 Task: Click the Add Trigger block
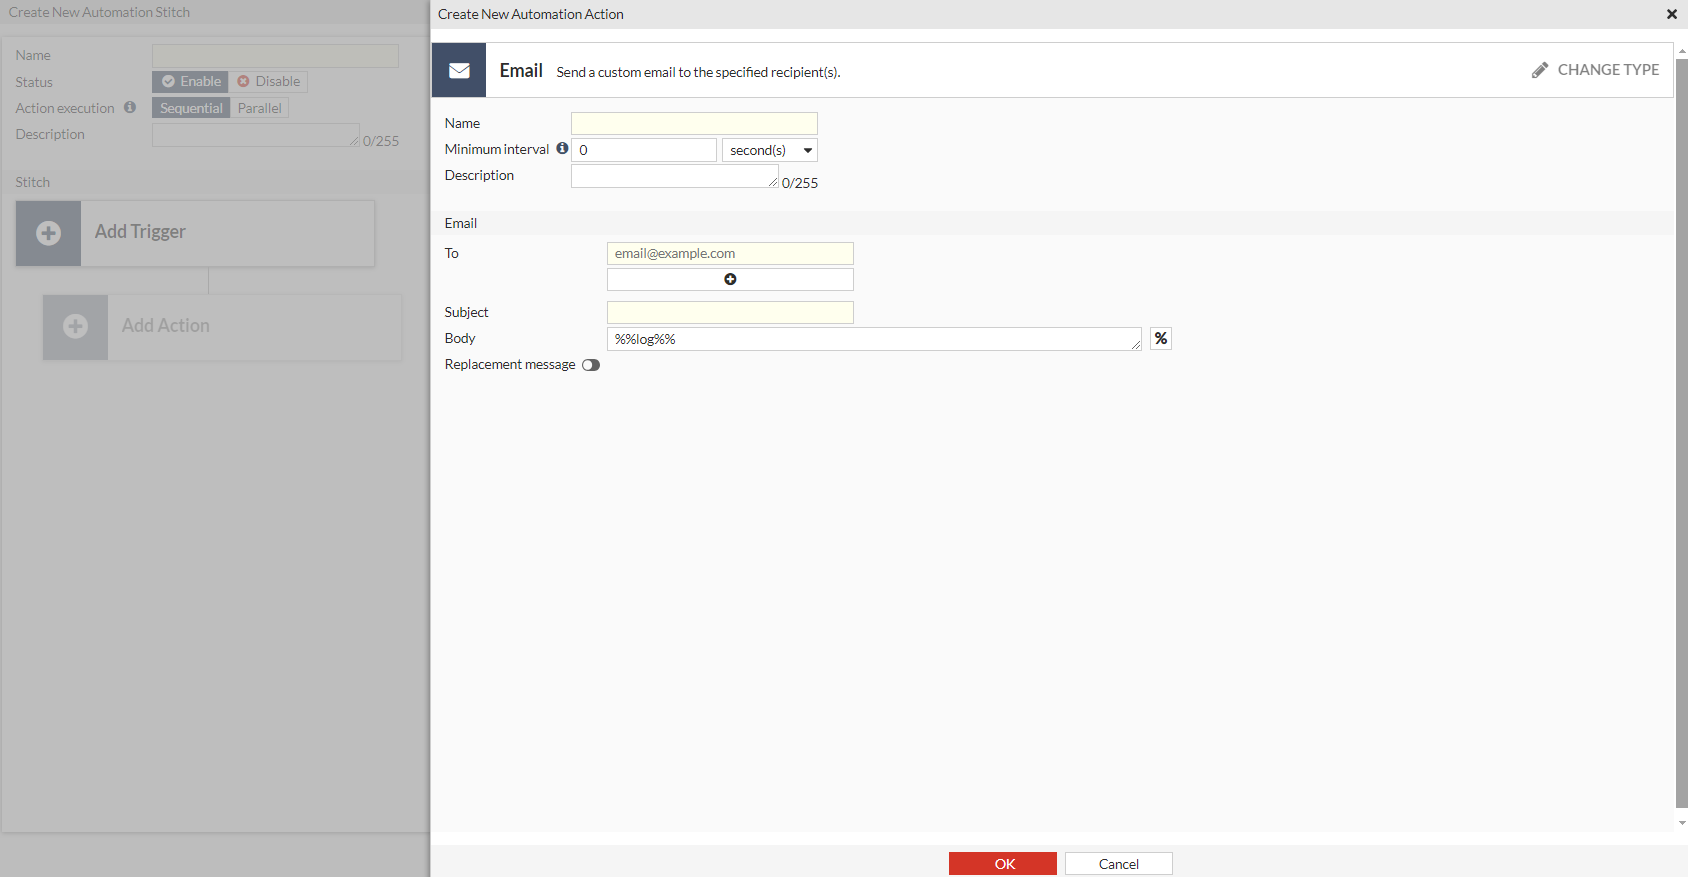[195, 233]
